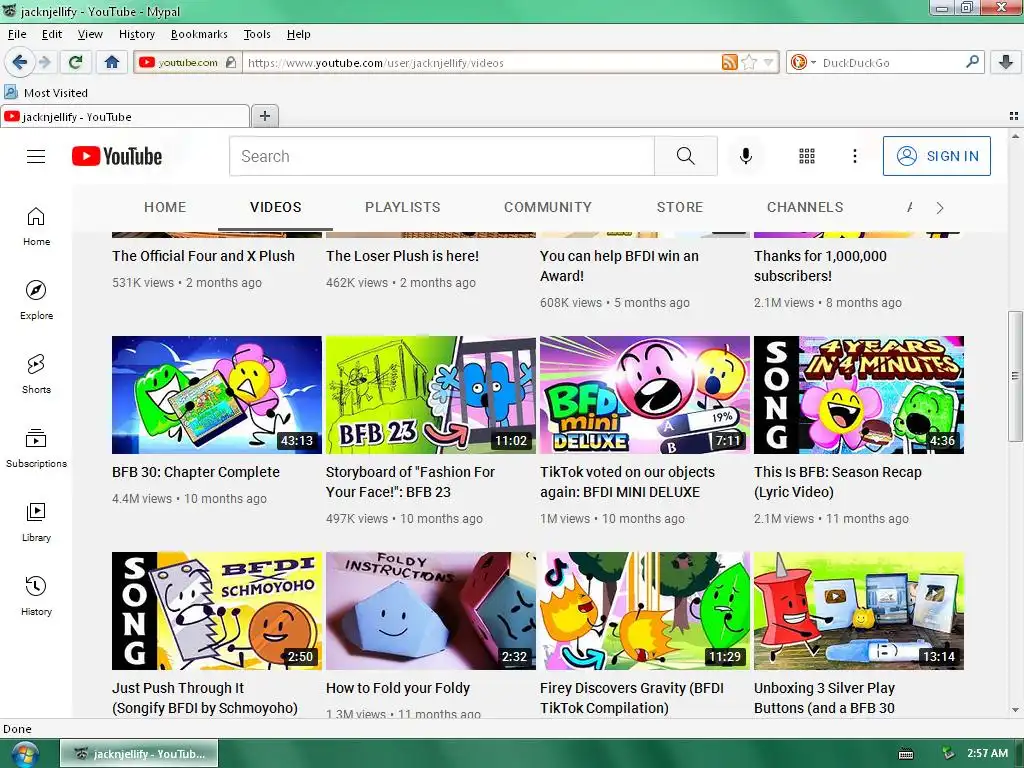This screenshot has height=768, width=1024.
Task: Open the Downloads arrow icon
Action: coord(1006,62)
